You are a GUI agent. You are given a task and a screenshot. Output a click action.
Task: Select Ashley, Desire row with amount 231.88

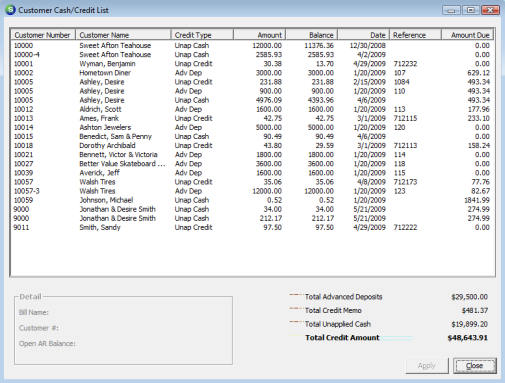point(252,82)
